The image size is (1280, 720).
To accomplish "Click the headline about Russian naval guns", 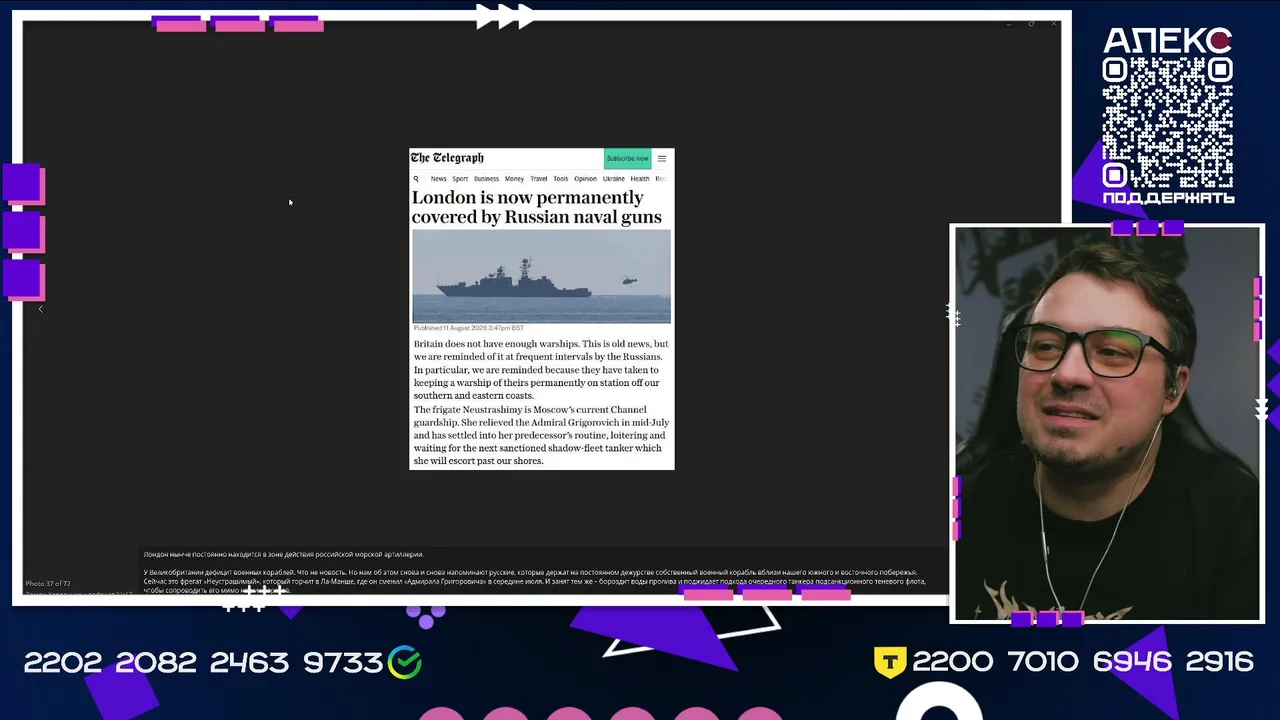I will tap(537, 207).
